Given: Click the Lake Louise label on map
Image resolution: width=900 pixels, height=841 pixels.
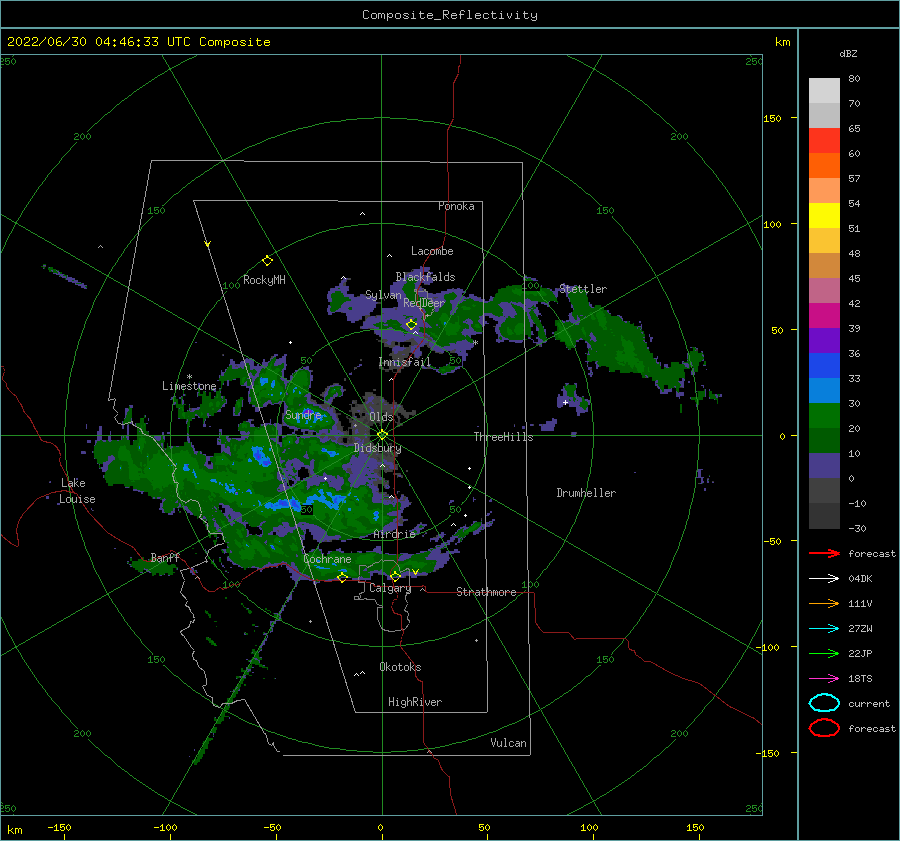Looking at the screenshot, I should coord(77,491).
